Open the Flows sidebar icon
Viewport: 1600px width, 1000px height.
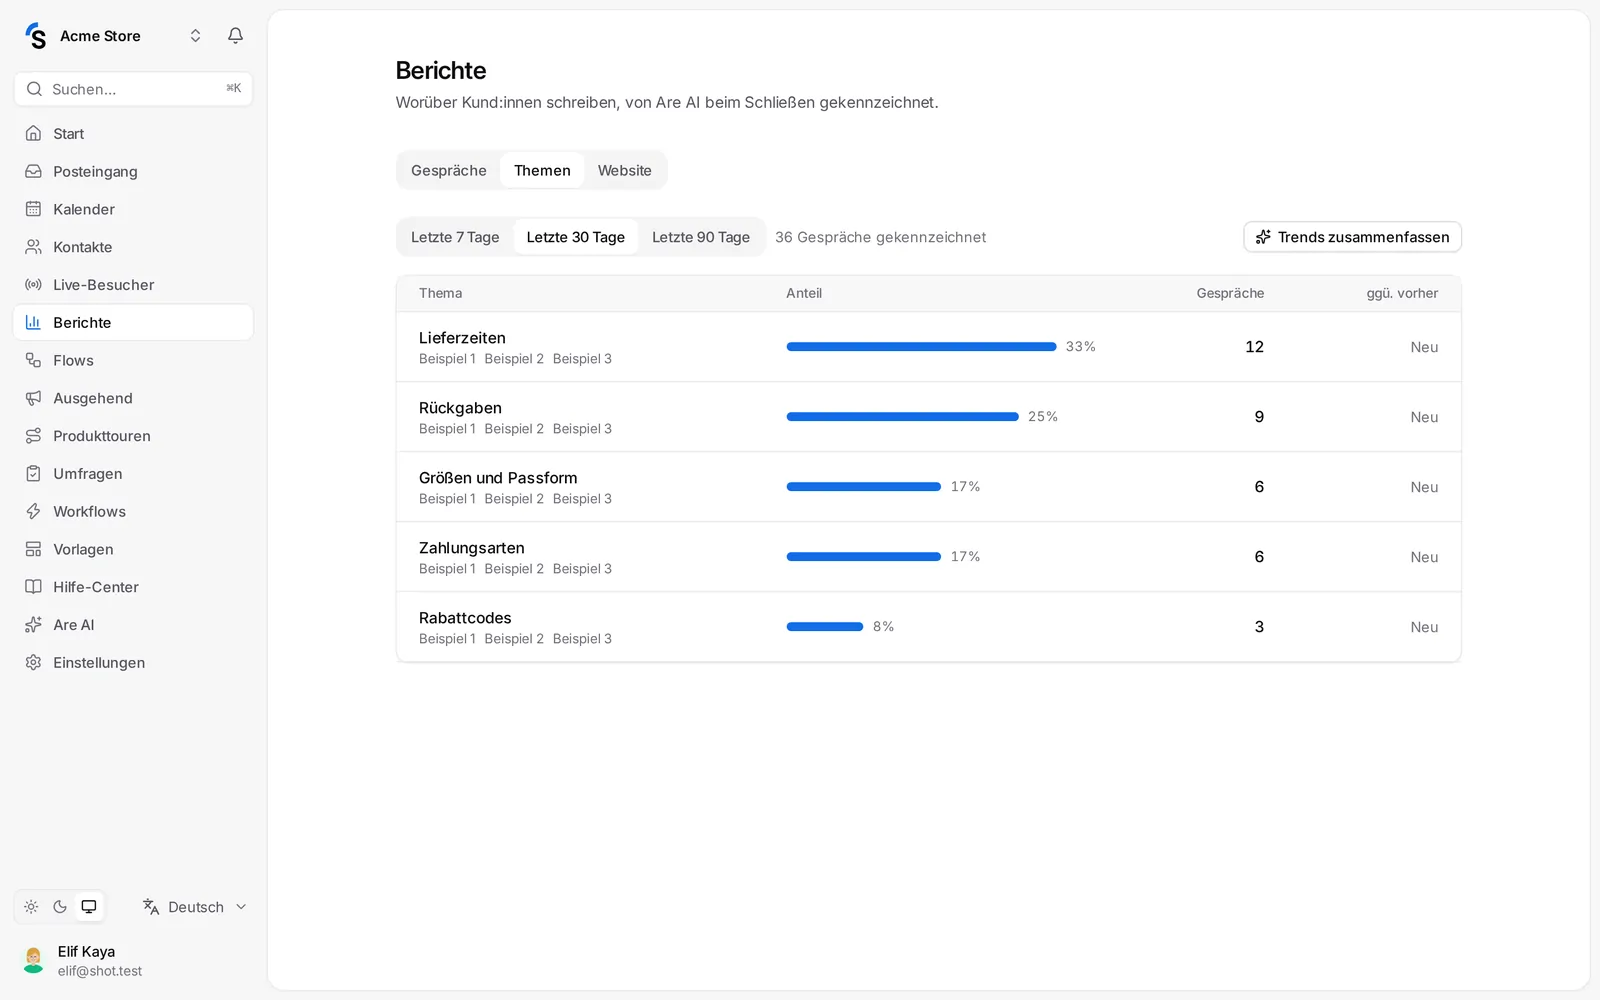[33, 360]
